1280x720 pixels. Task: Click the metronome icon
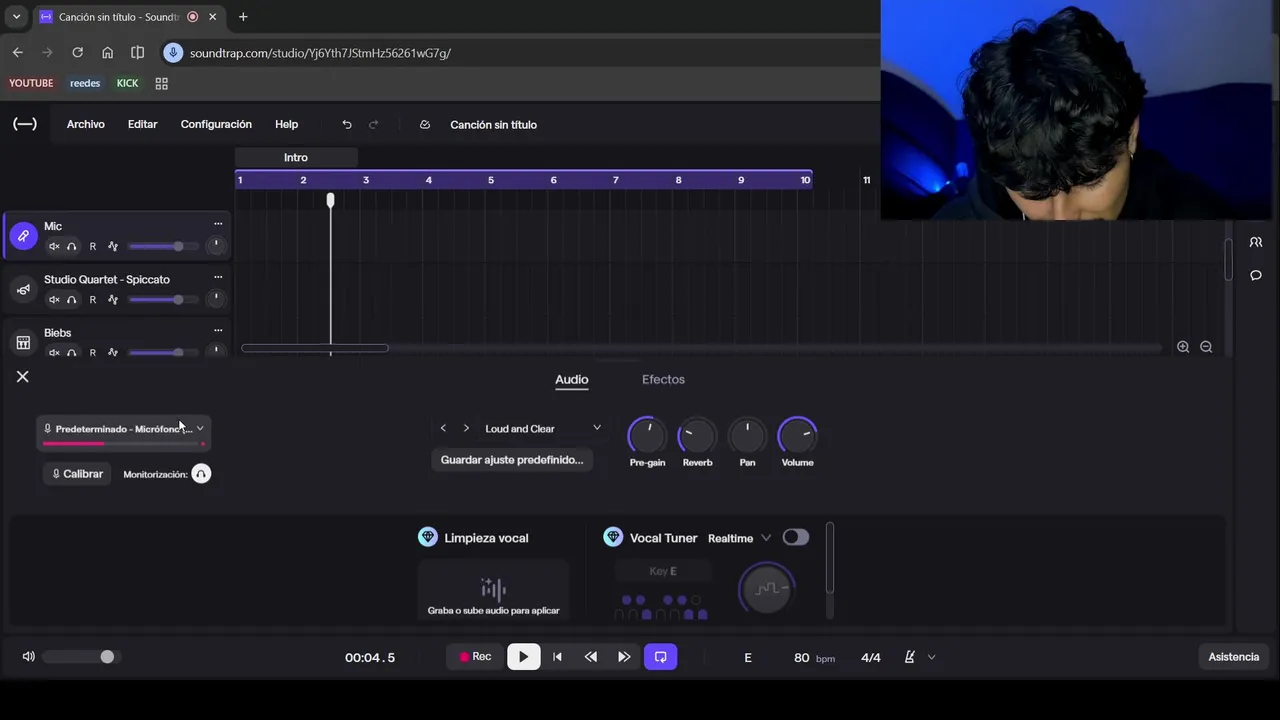(x=910, y=657)
